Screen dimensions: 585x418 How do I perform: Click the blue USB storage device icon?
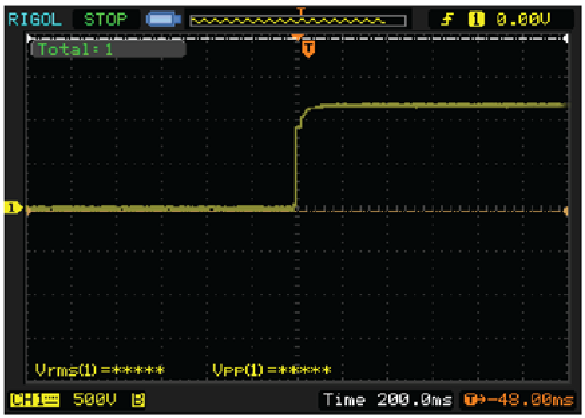(163, 19)
